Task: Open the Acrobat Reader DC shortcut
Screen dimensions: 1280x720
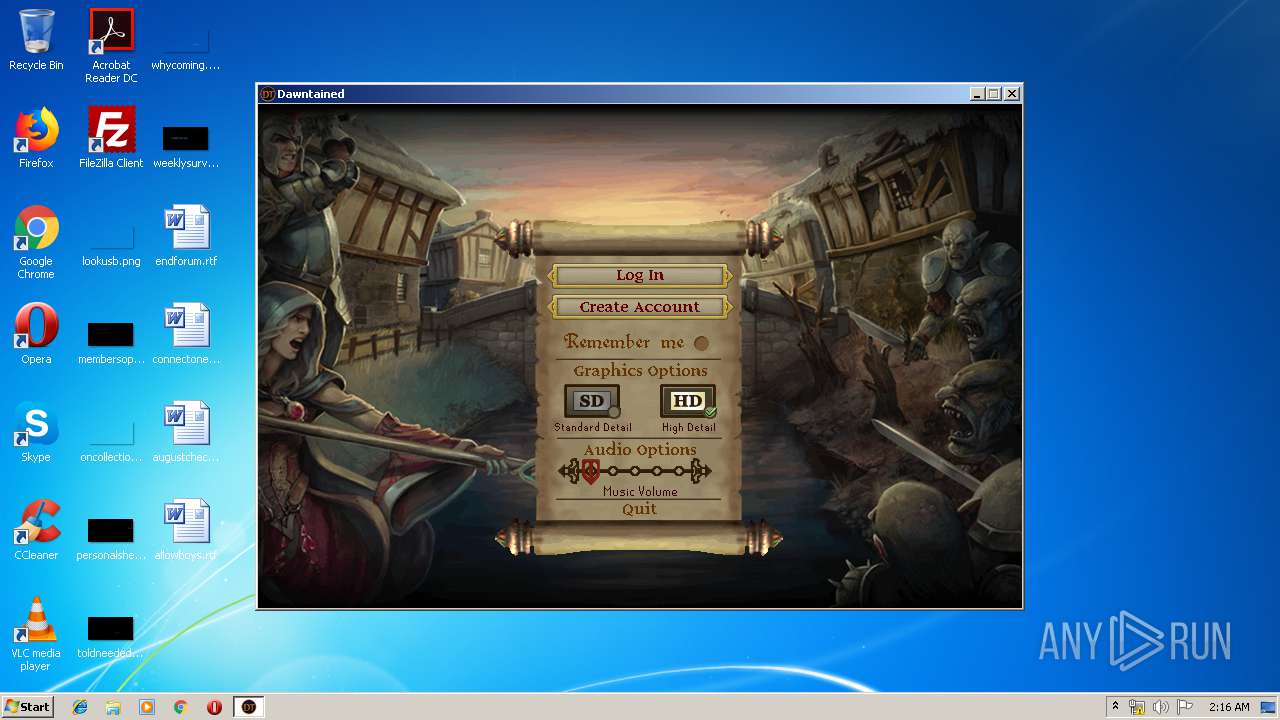Action: pyautogui.click(x=111, y=46)
